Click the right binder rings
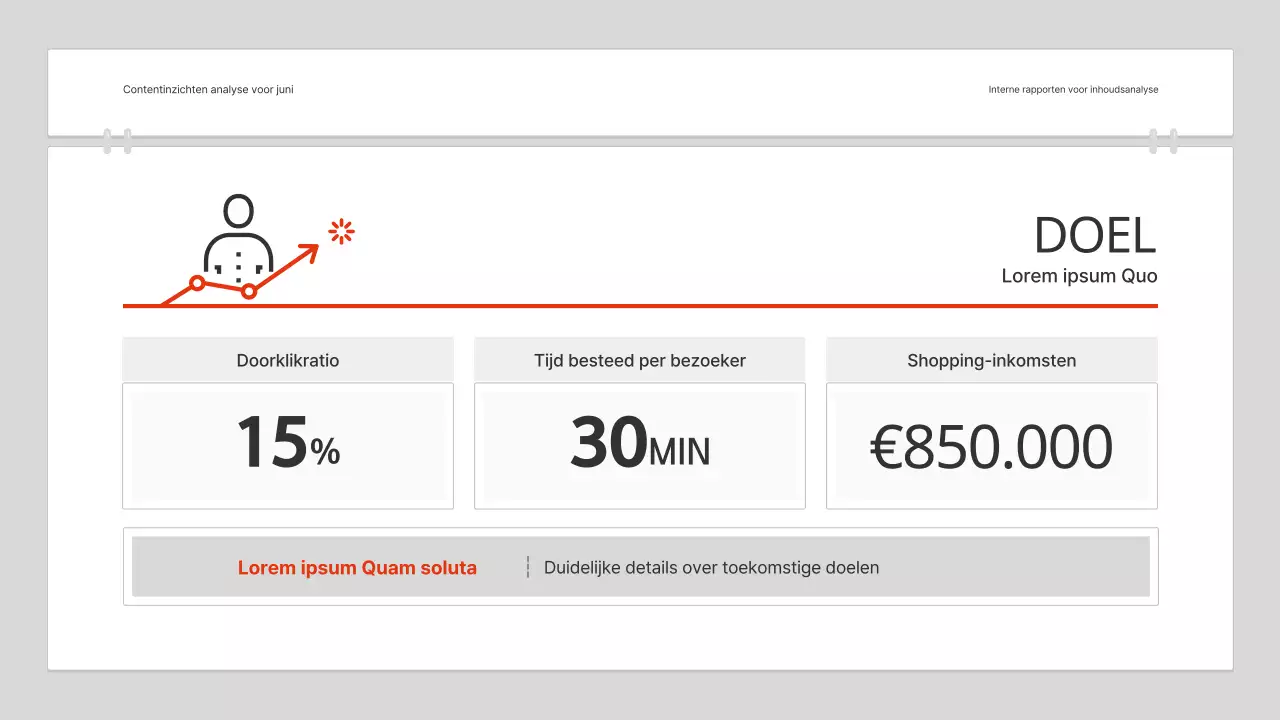Image resolution: width=1280 pixels, height=720 pixels. [x=1163, y=141]
